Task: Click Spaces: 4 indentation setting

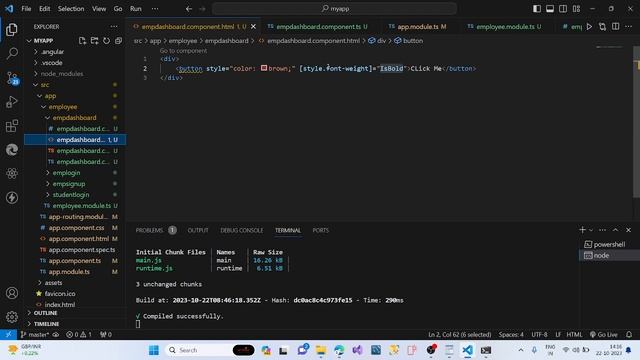Action: click(511, 334)
